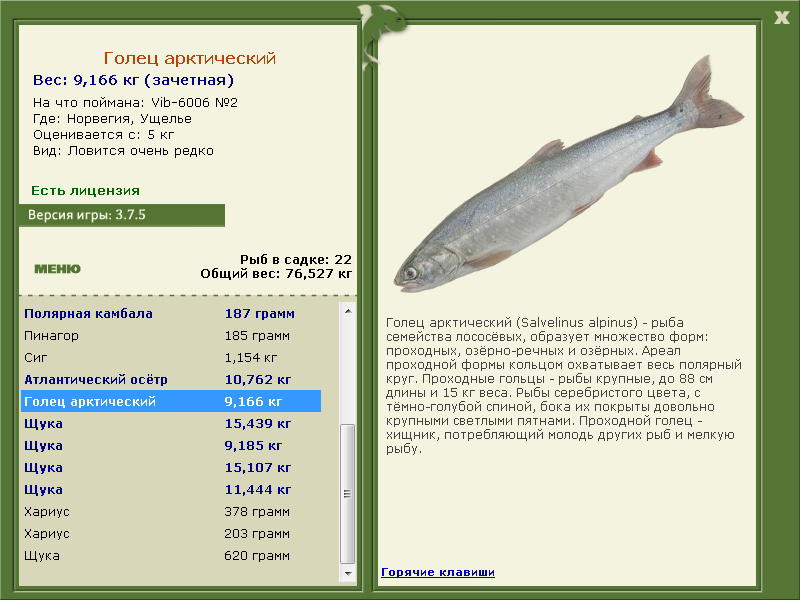Click the Голец арктический title heading
800x600 pixels.
[x=189, y=58]
